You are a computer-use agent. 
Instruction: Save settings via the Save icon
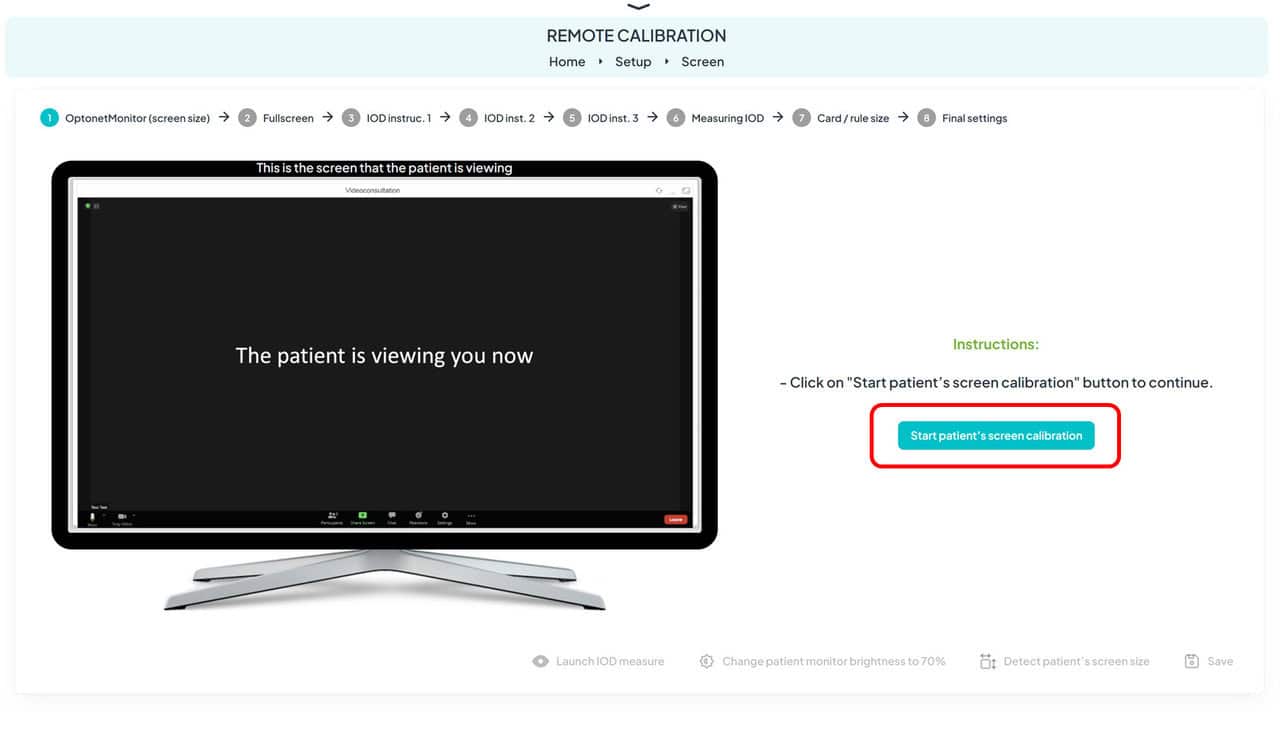[x=1191, y=661]
